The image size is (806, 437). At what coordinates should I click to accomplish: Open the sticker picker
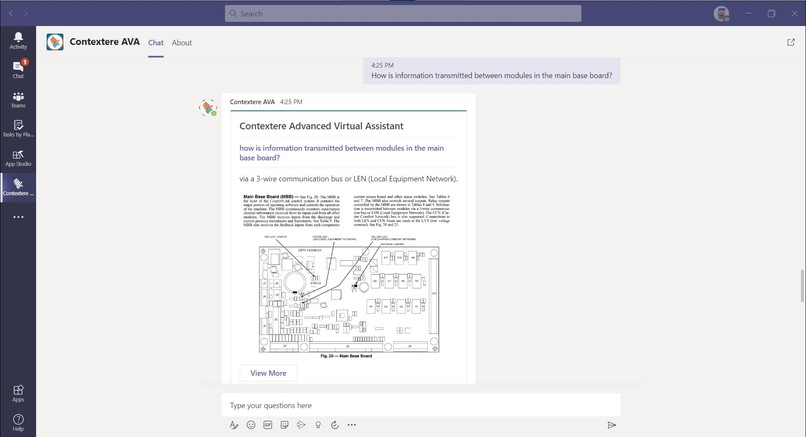[284, 425]
